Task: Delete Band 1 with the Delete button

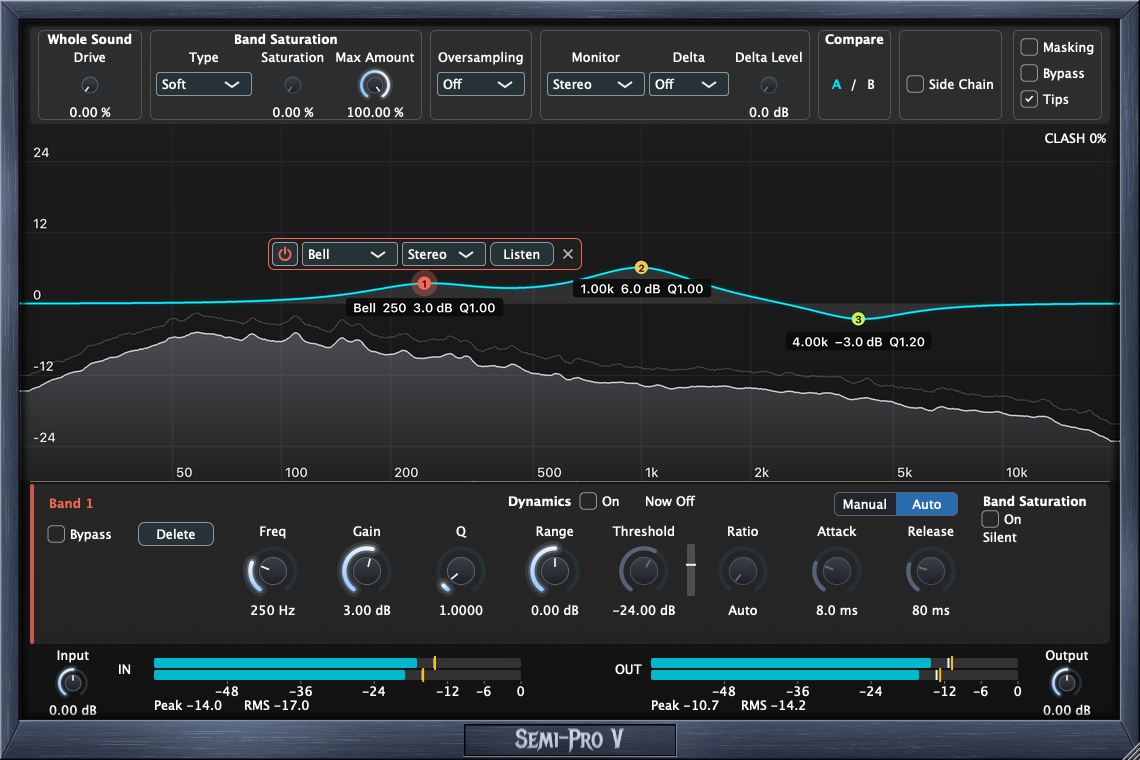Action: click(x=175, y=535)
